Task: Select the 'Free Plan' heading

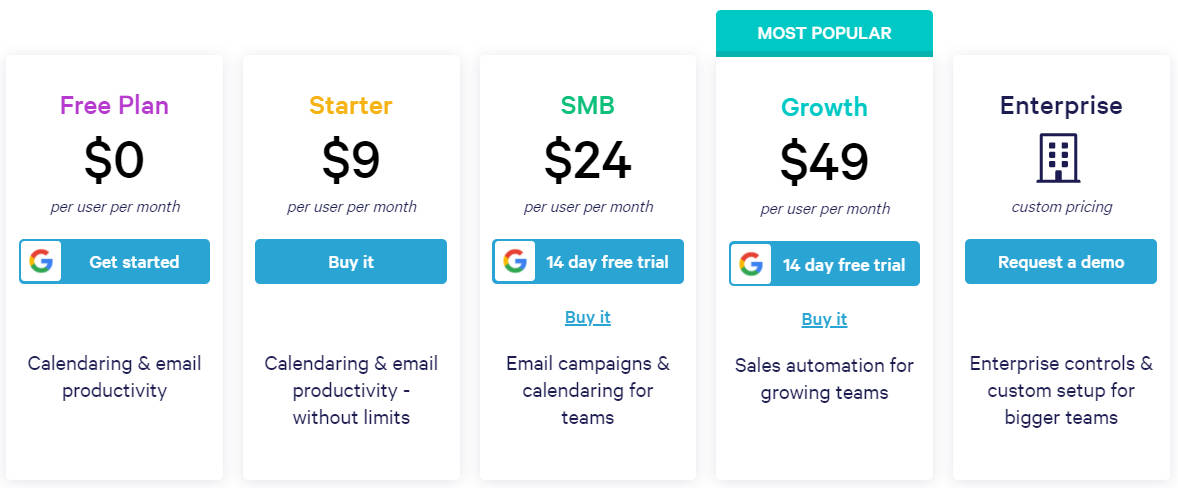Action: (114, 105)
